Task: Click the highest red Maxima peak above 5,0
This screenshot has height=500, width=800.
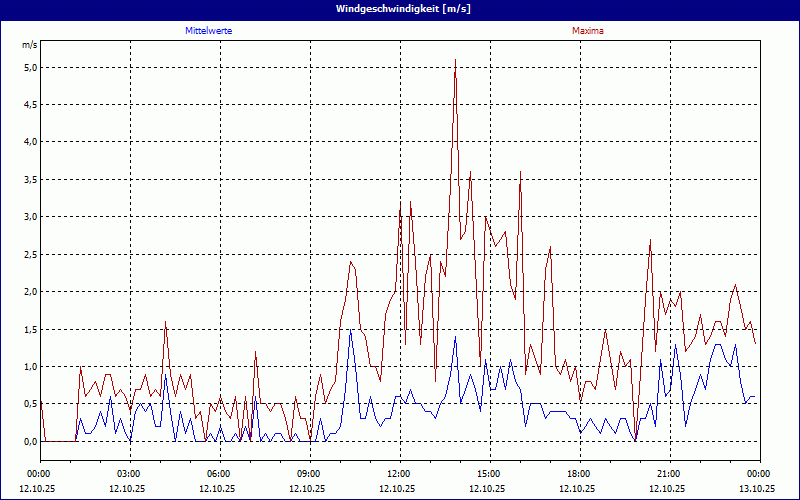Action: (455, 61)
